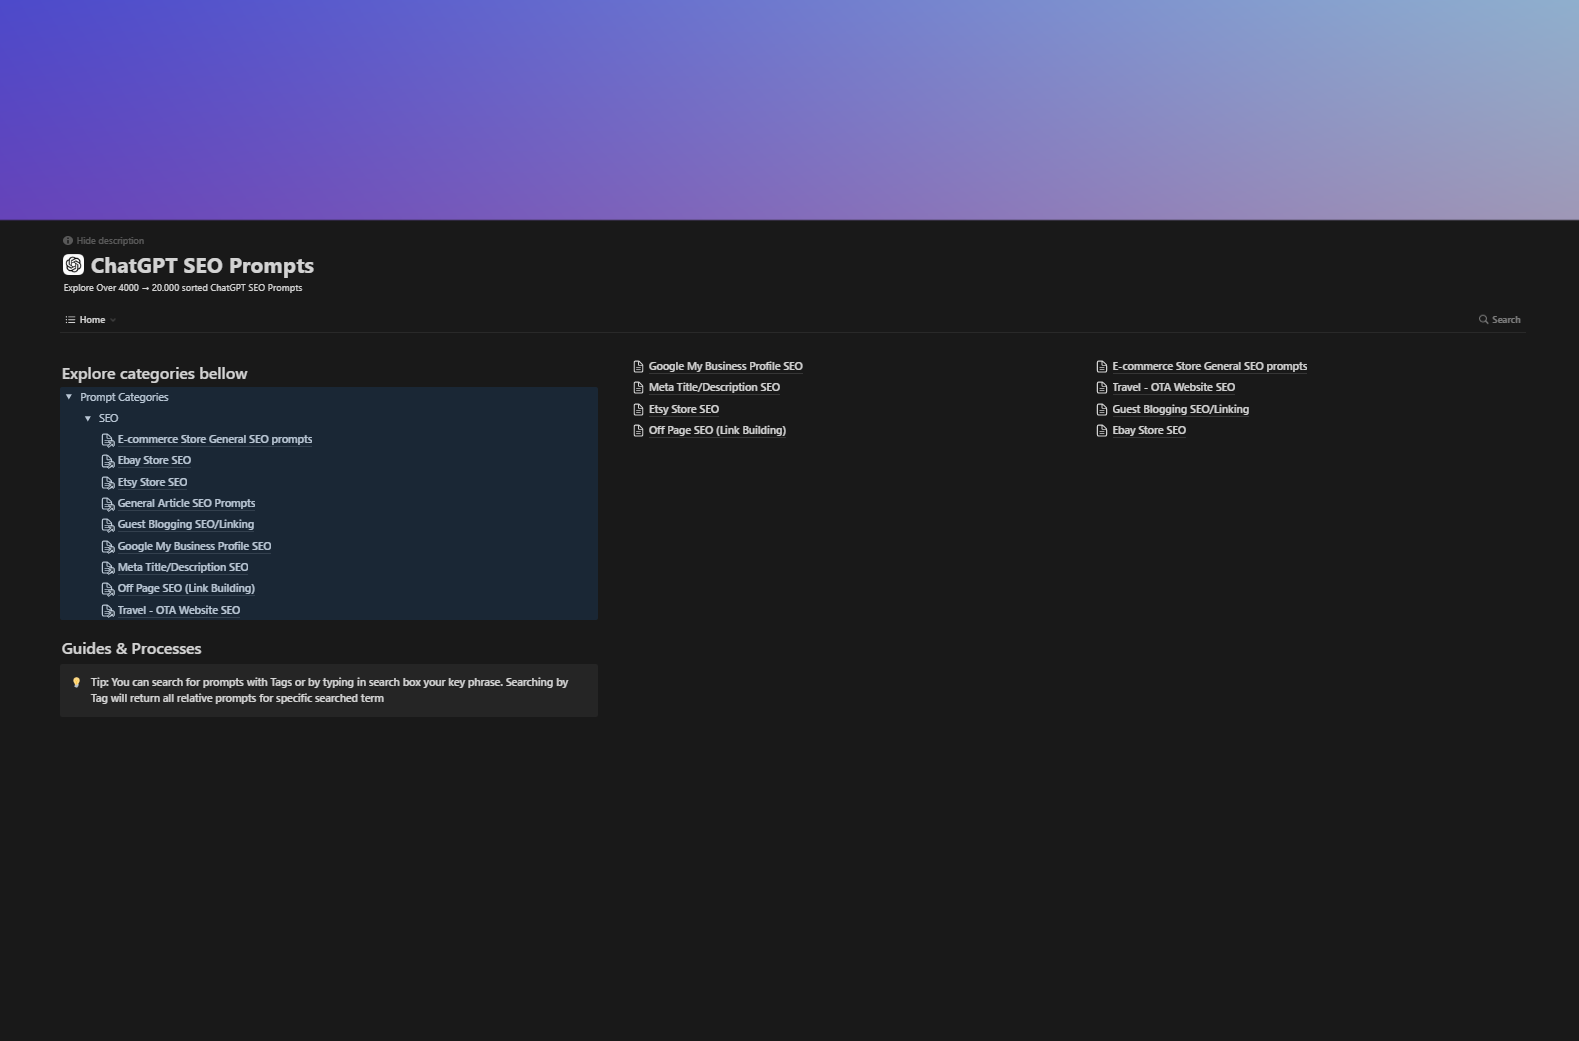Collapse the SEO toggle triangle

[88, 418]
